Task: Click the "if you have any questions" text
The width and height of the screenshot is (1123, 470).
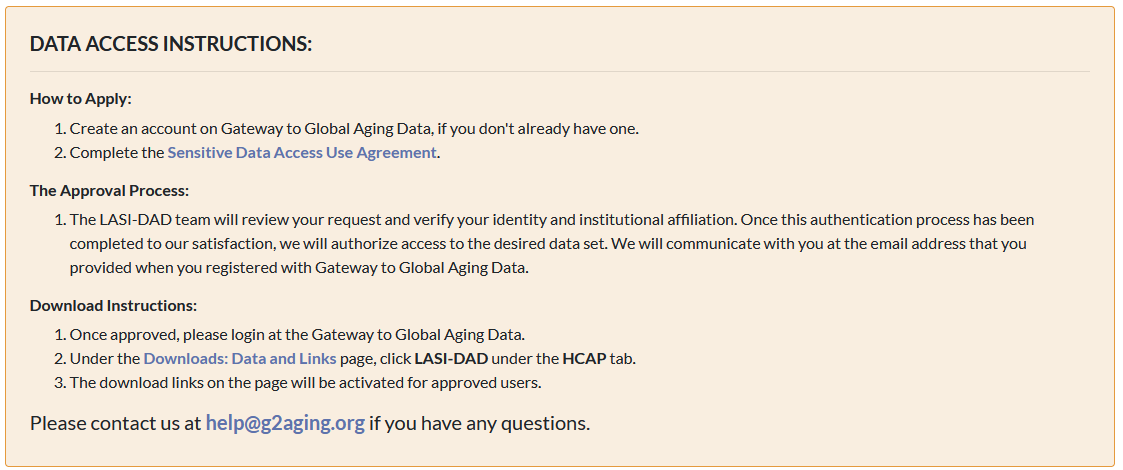Action: pos(480,423)
